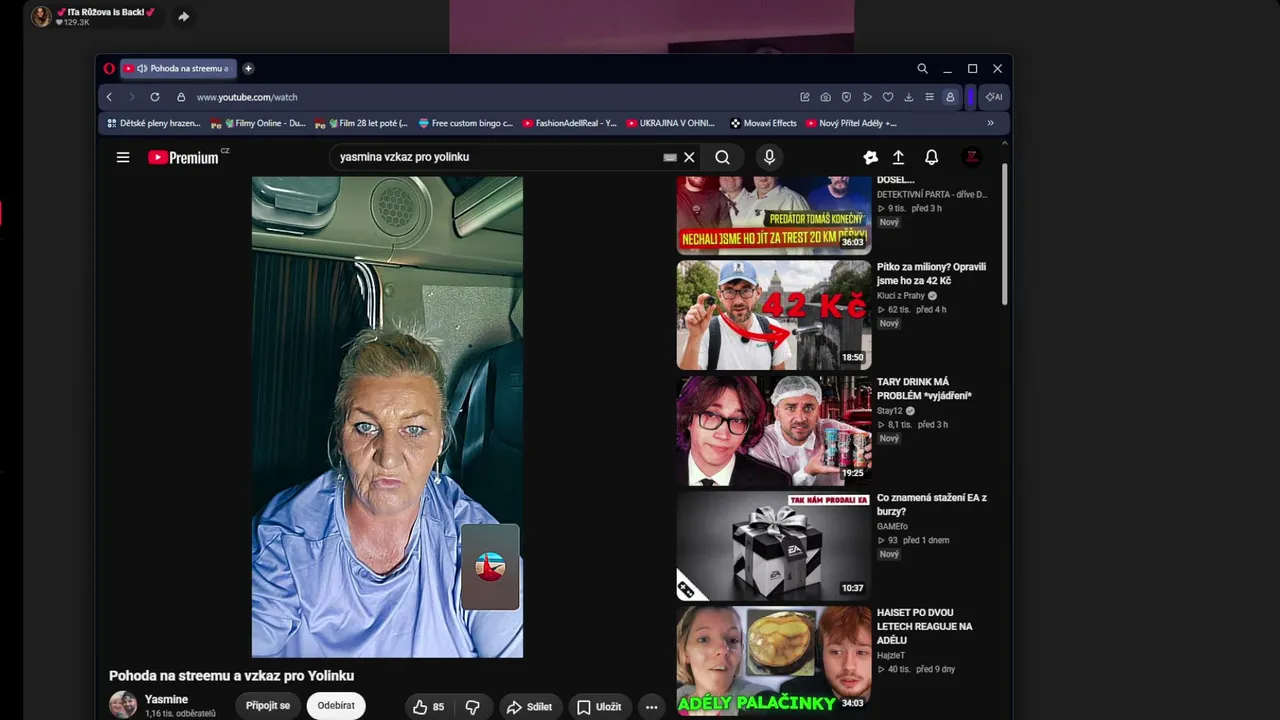
Task: Open EA gift box video thumbnail
Action: tap(774, 546)
